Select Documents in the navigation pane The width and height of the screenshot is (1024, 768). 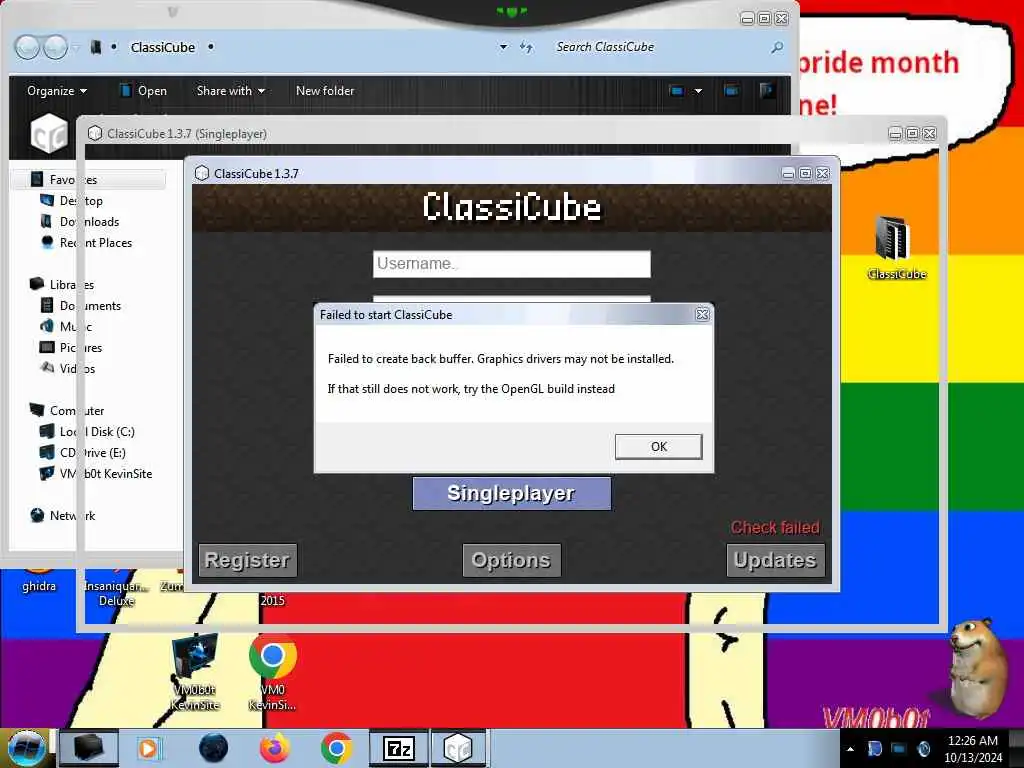(x=90, y=306)
